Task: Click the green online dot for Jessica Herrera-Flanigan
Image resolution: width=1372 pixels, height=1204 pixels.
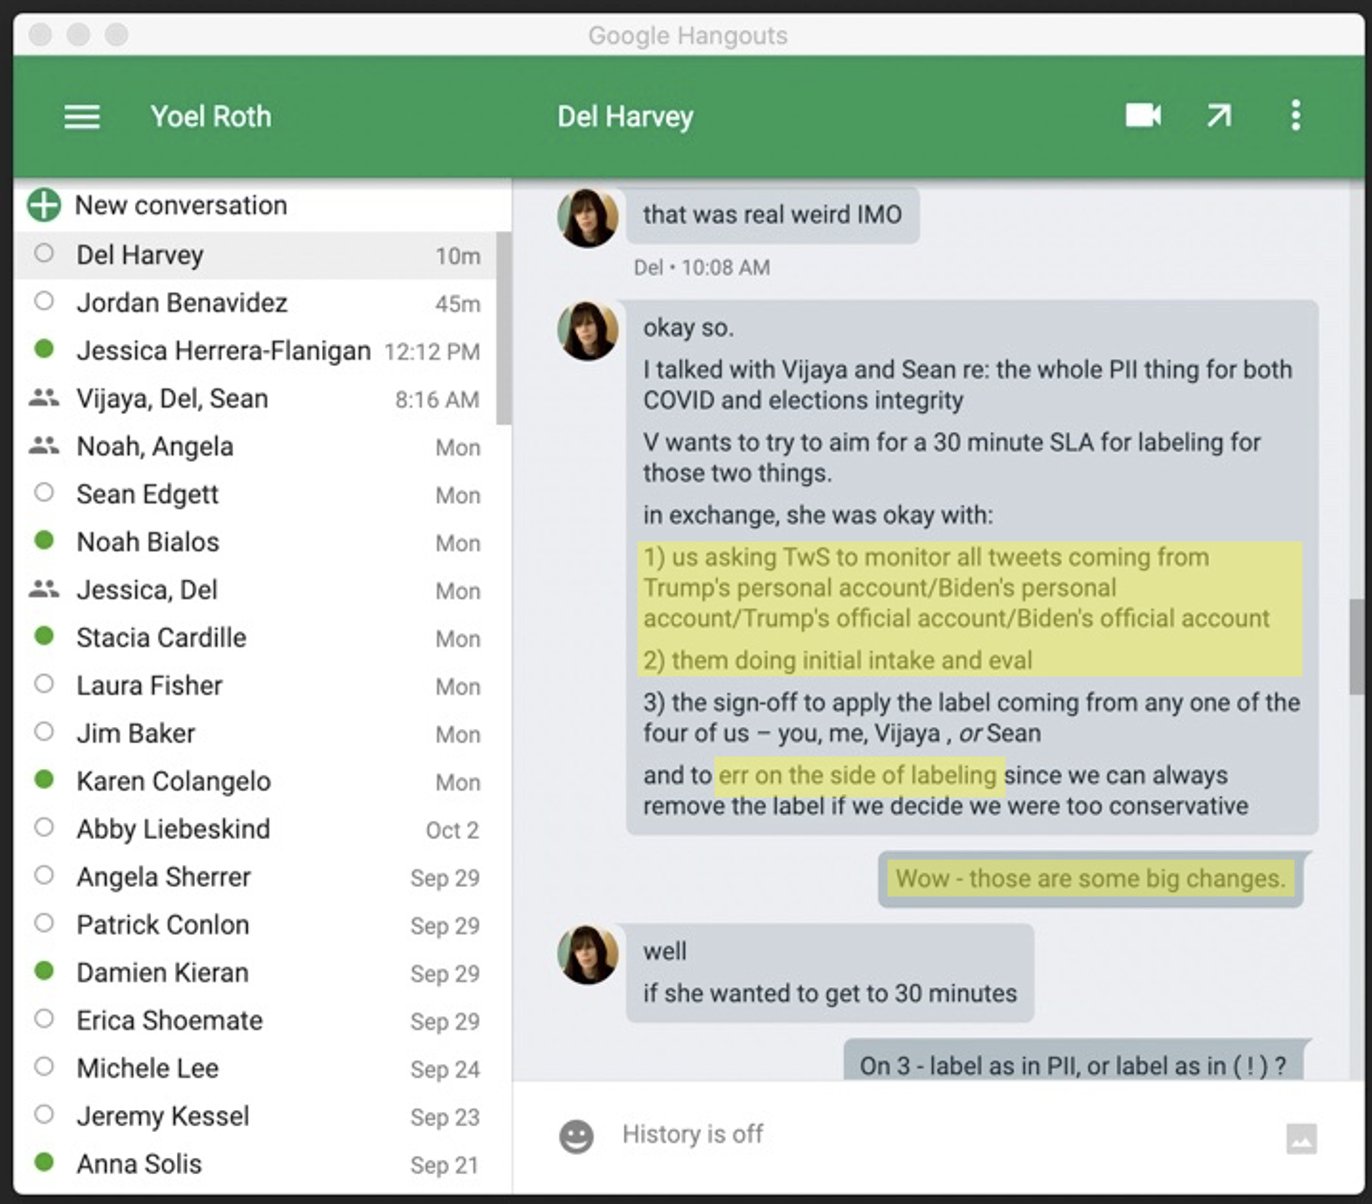Action: [x=44, y=349]
